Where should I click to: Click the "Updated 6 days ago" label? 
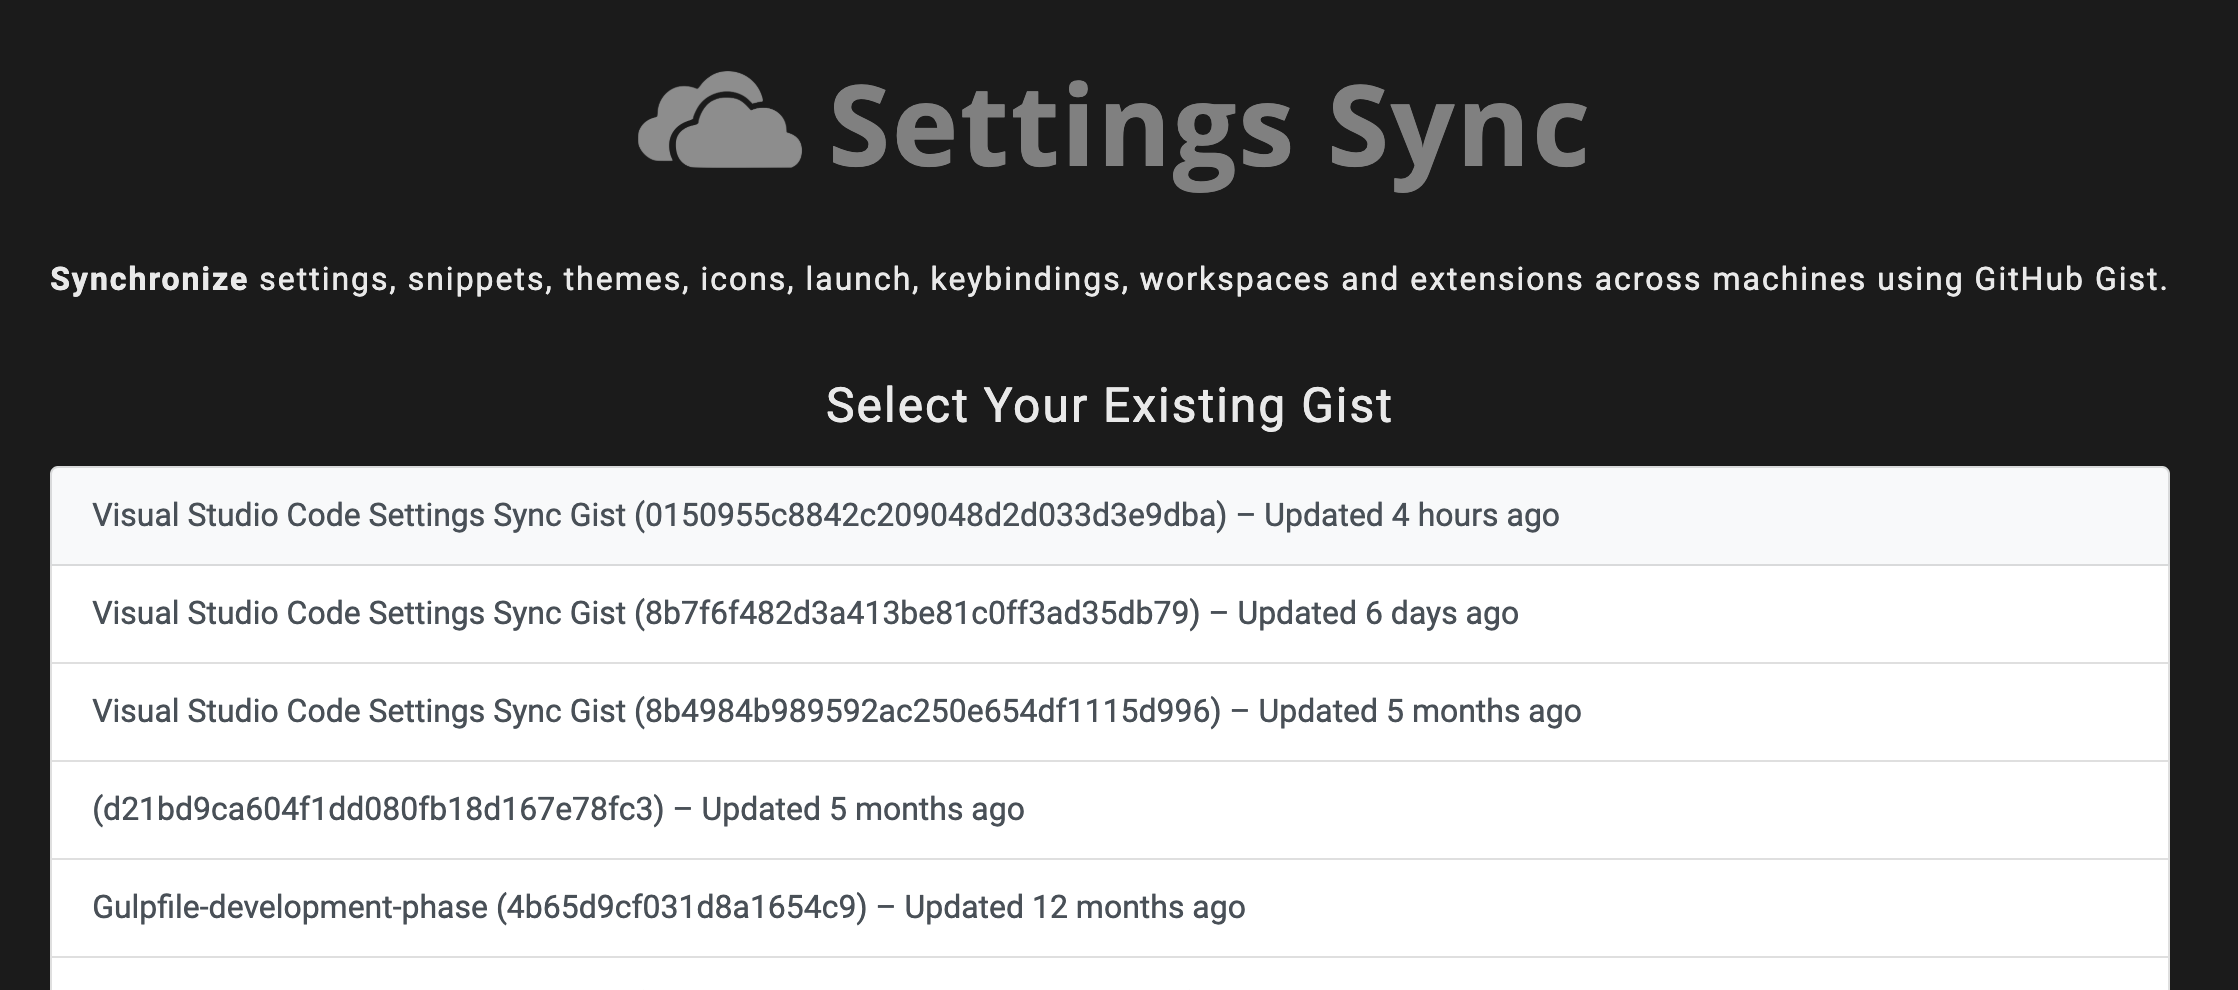[x=1377, y=614]
